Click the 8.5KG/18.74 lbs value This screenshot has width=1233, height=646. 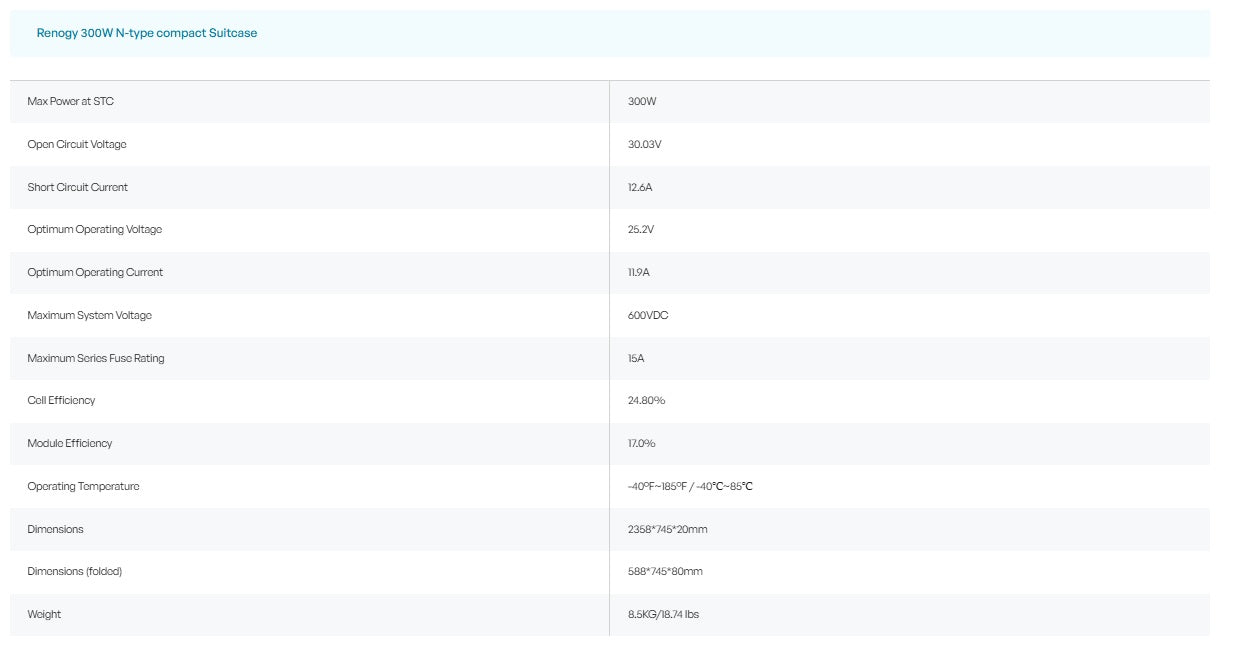coord(664,614)
